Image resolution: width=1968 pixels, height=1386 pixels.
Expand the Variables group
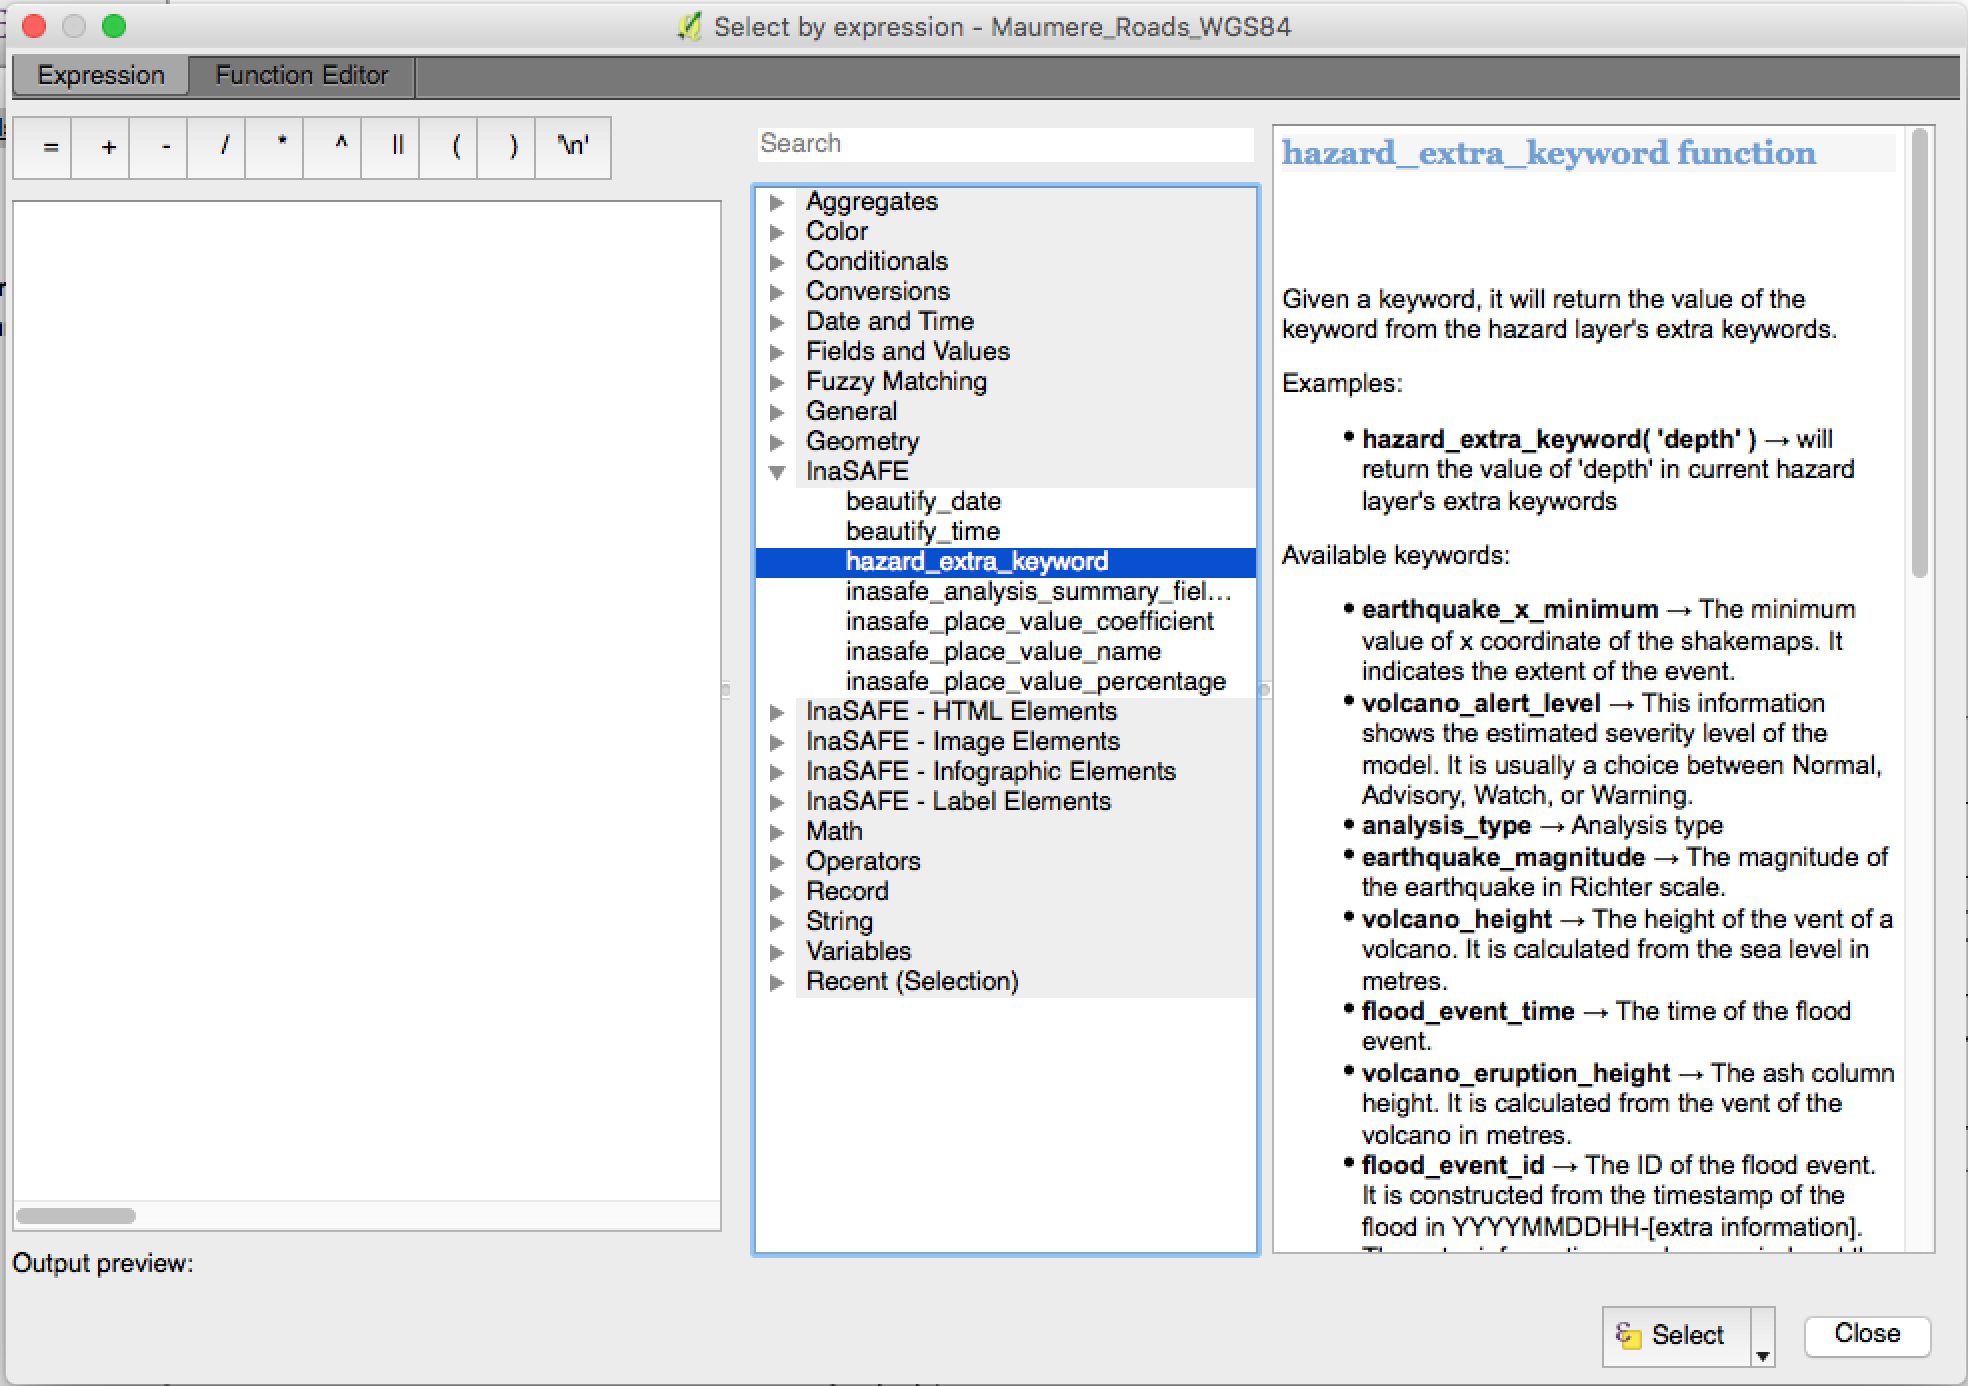(x=777, y=952)
